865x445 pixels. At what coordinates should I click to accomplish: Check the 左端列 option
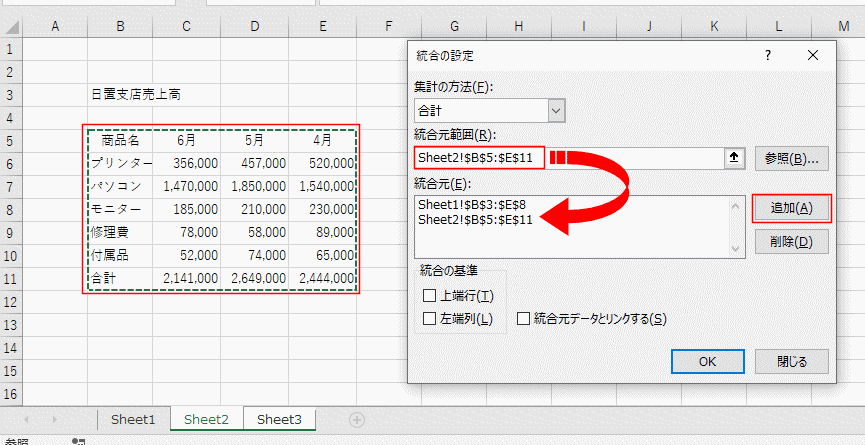click(x=430, y=319)
